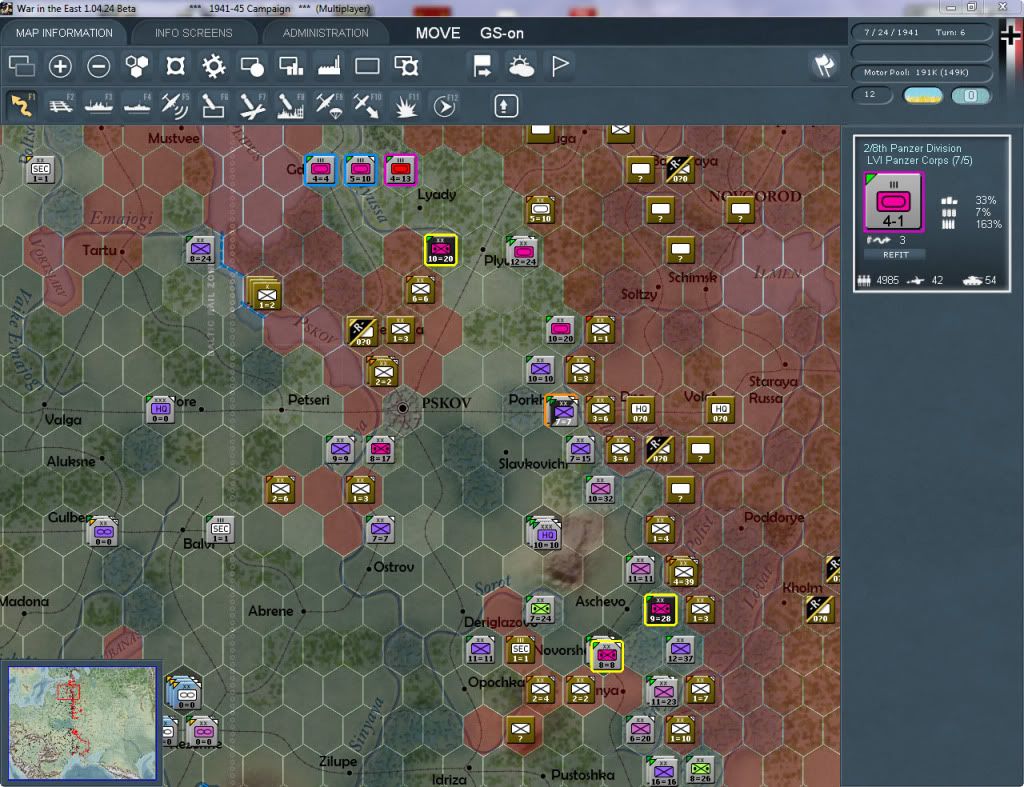The image size is (1024, 787).
Task: Click the rectangle with gear overlay icon
Action: tap(406, 66)
